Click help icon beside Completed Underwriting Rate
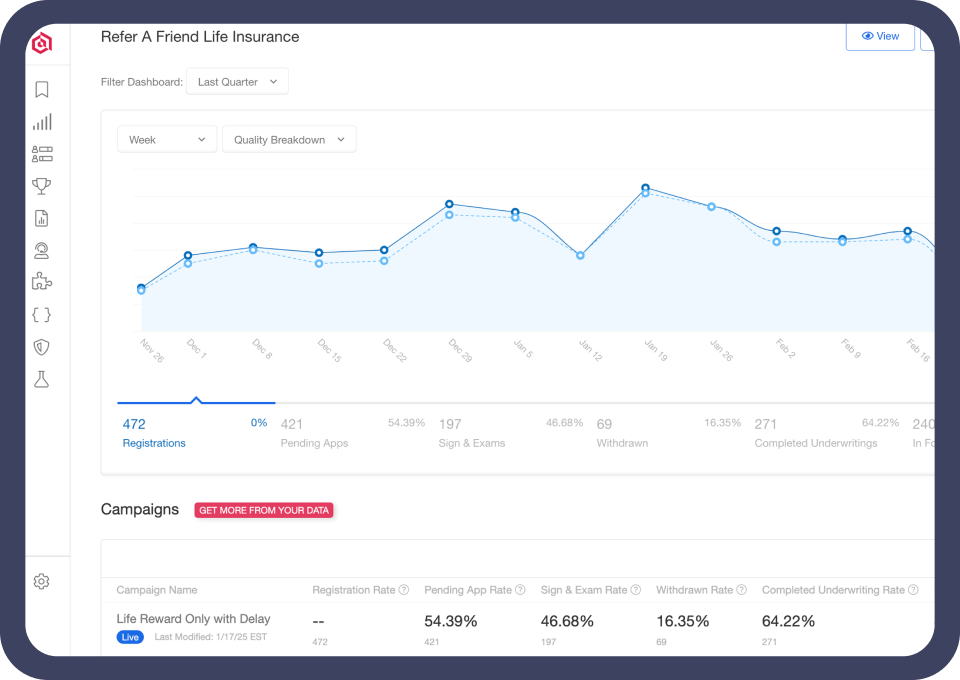The height and width of the screenshot is (680, 960). click(x=913, y=589)
